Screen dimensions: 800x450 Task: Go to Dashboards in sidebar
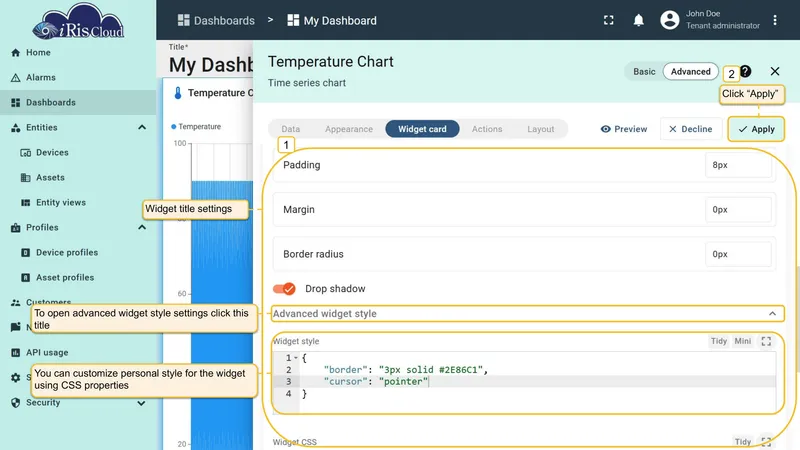tap(78, 103)
